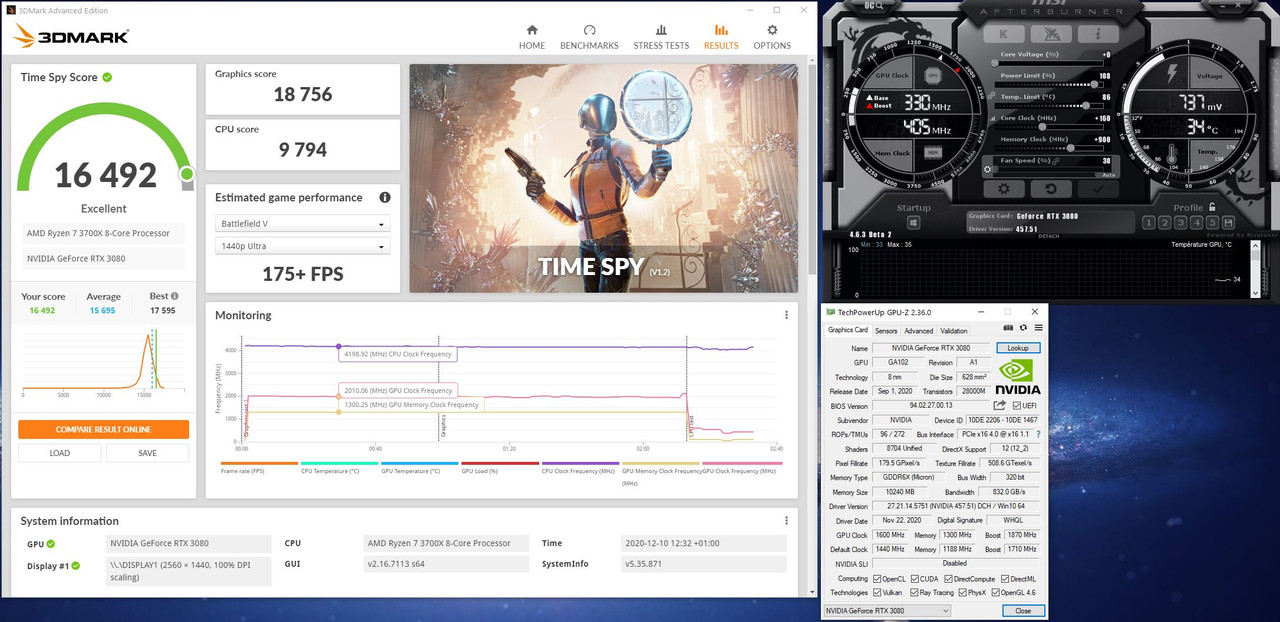
Task: Switch to the Validation tab in GPU-Z
Action: click(954, 331)
